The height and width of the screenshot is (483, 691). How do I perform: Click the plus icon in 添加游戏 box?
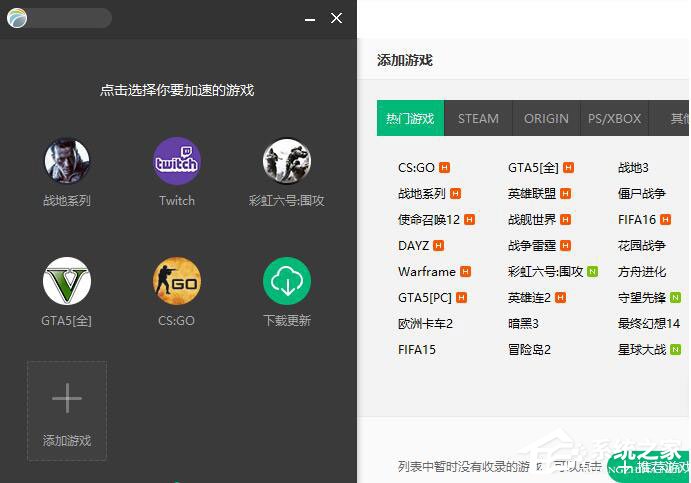pyautogui.click(x=67, y=398)
